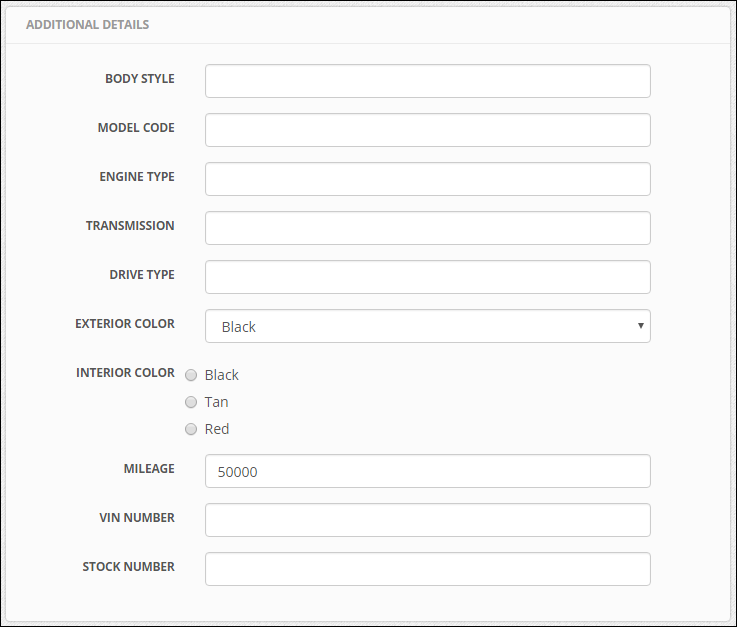Focus the VIN Number input box
The width and height of the screenshot is (737, 627).
(x=428, y=520)
